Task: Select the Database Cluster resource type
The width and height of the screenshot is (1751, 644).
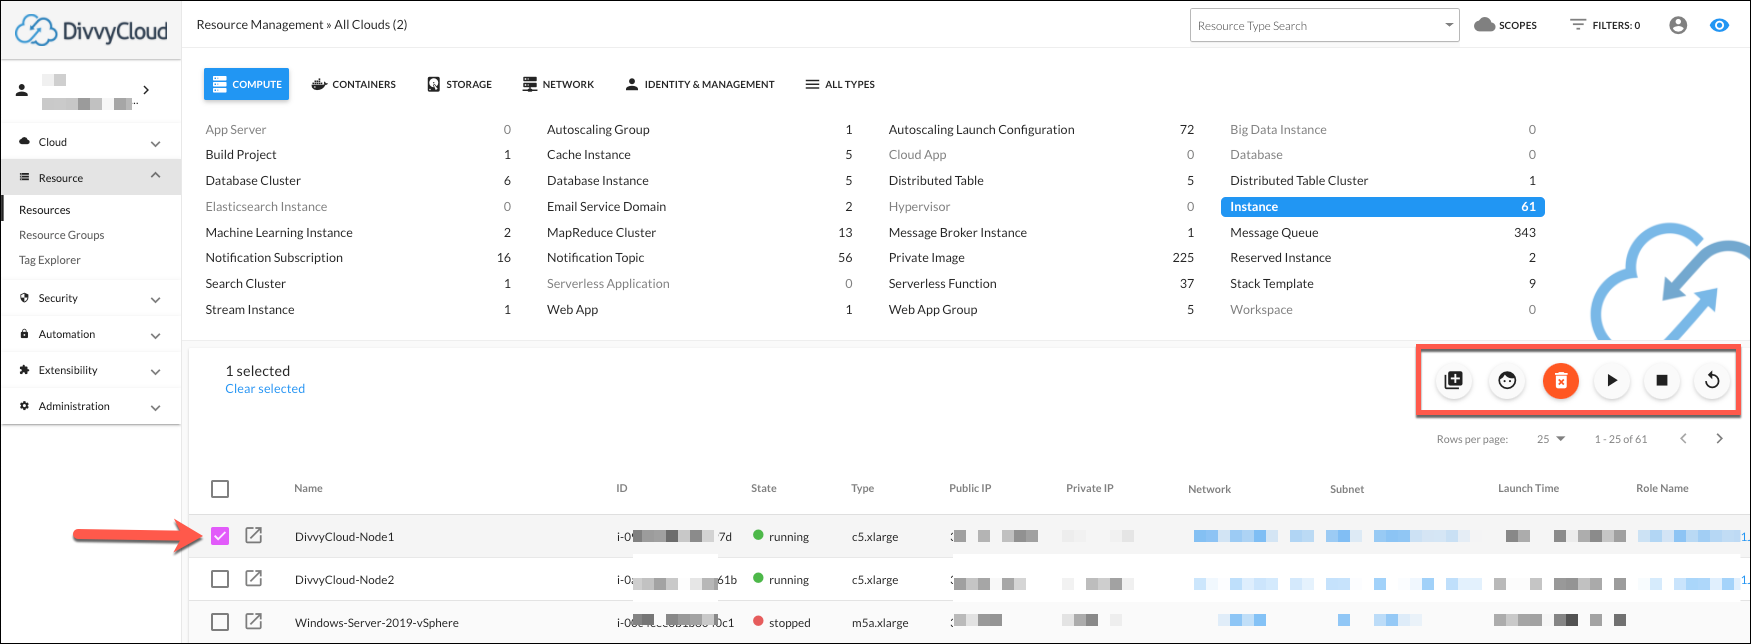Action: click(x=253, y=180)
